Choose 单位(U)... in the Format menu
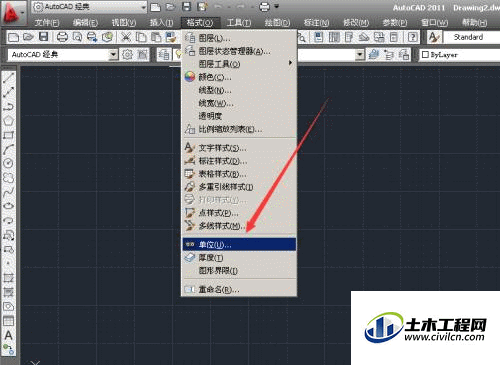This screenshot has width=500, height=365. click(239, 244)
